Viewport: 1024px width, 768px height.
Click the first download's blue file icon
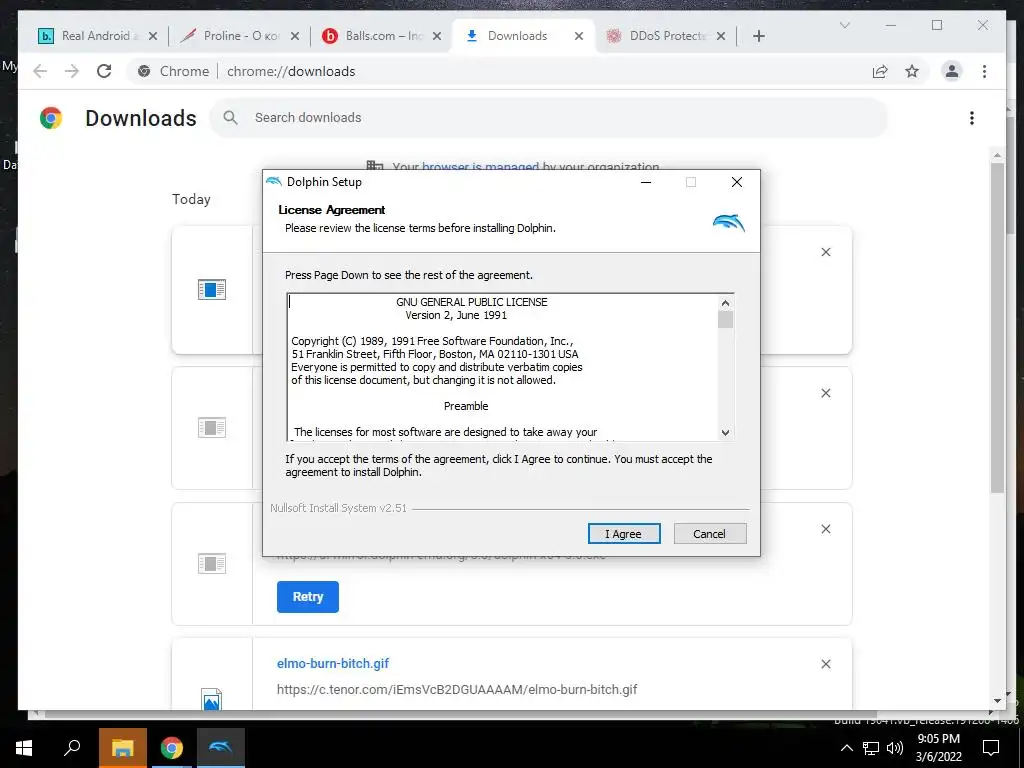pyautogui.click(x=212, y=289)
